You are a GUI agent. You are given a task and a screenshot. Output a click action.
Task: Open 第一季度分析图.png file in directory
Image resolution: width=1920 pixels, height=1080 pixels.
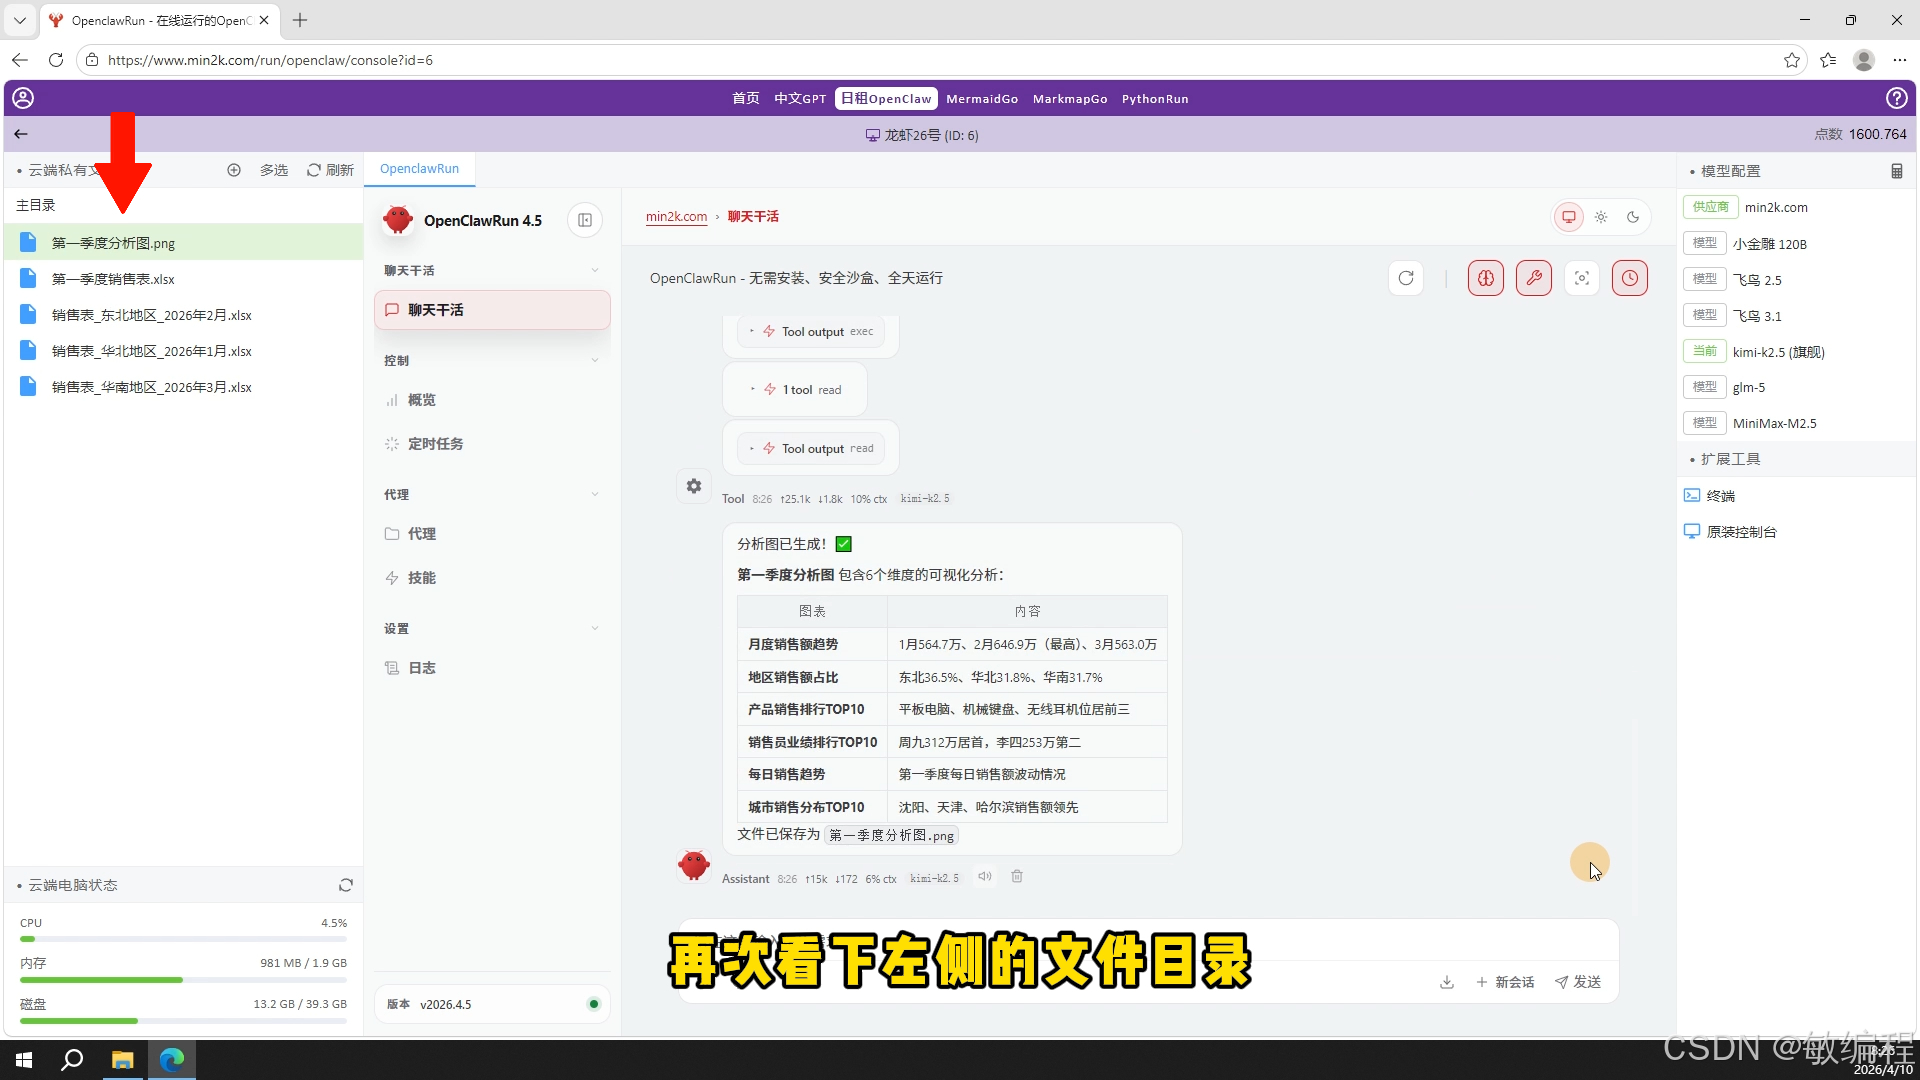pos(113,243)
